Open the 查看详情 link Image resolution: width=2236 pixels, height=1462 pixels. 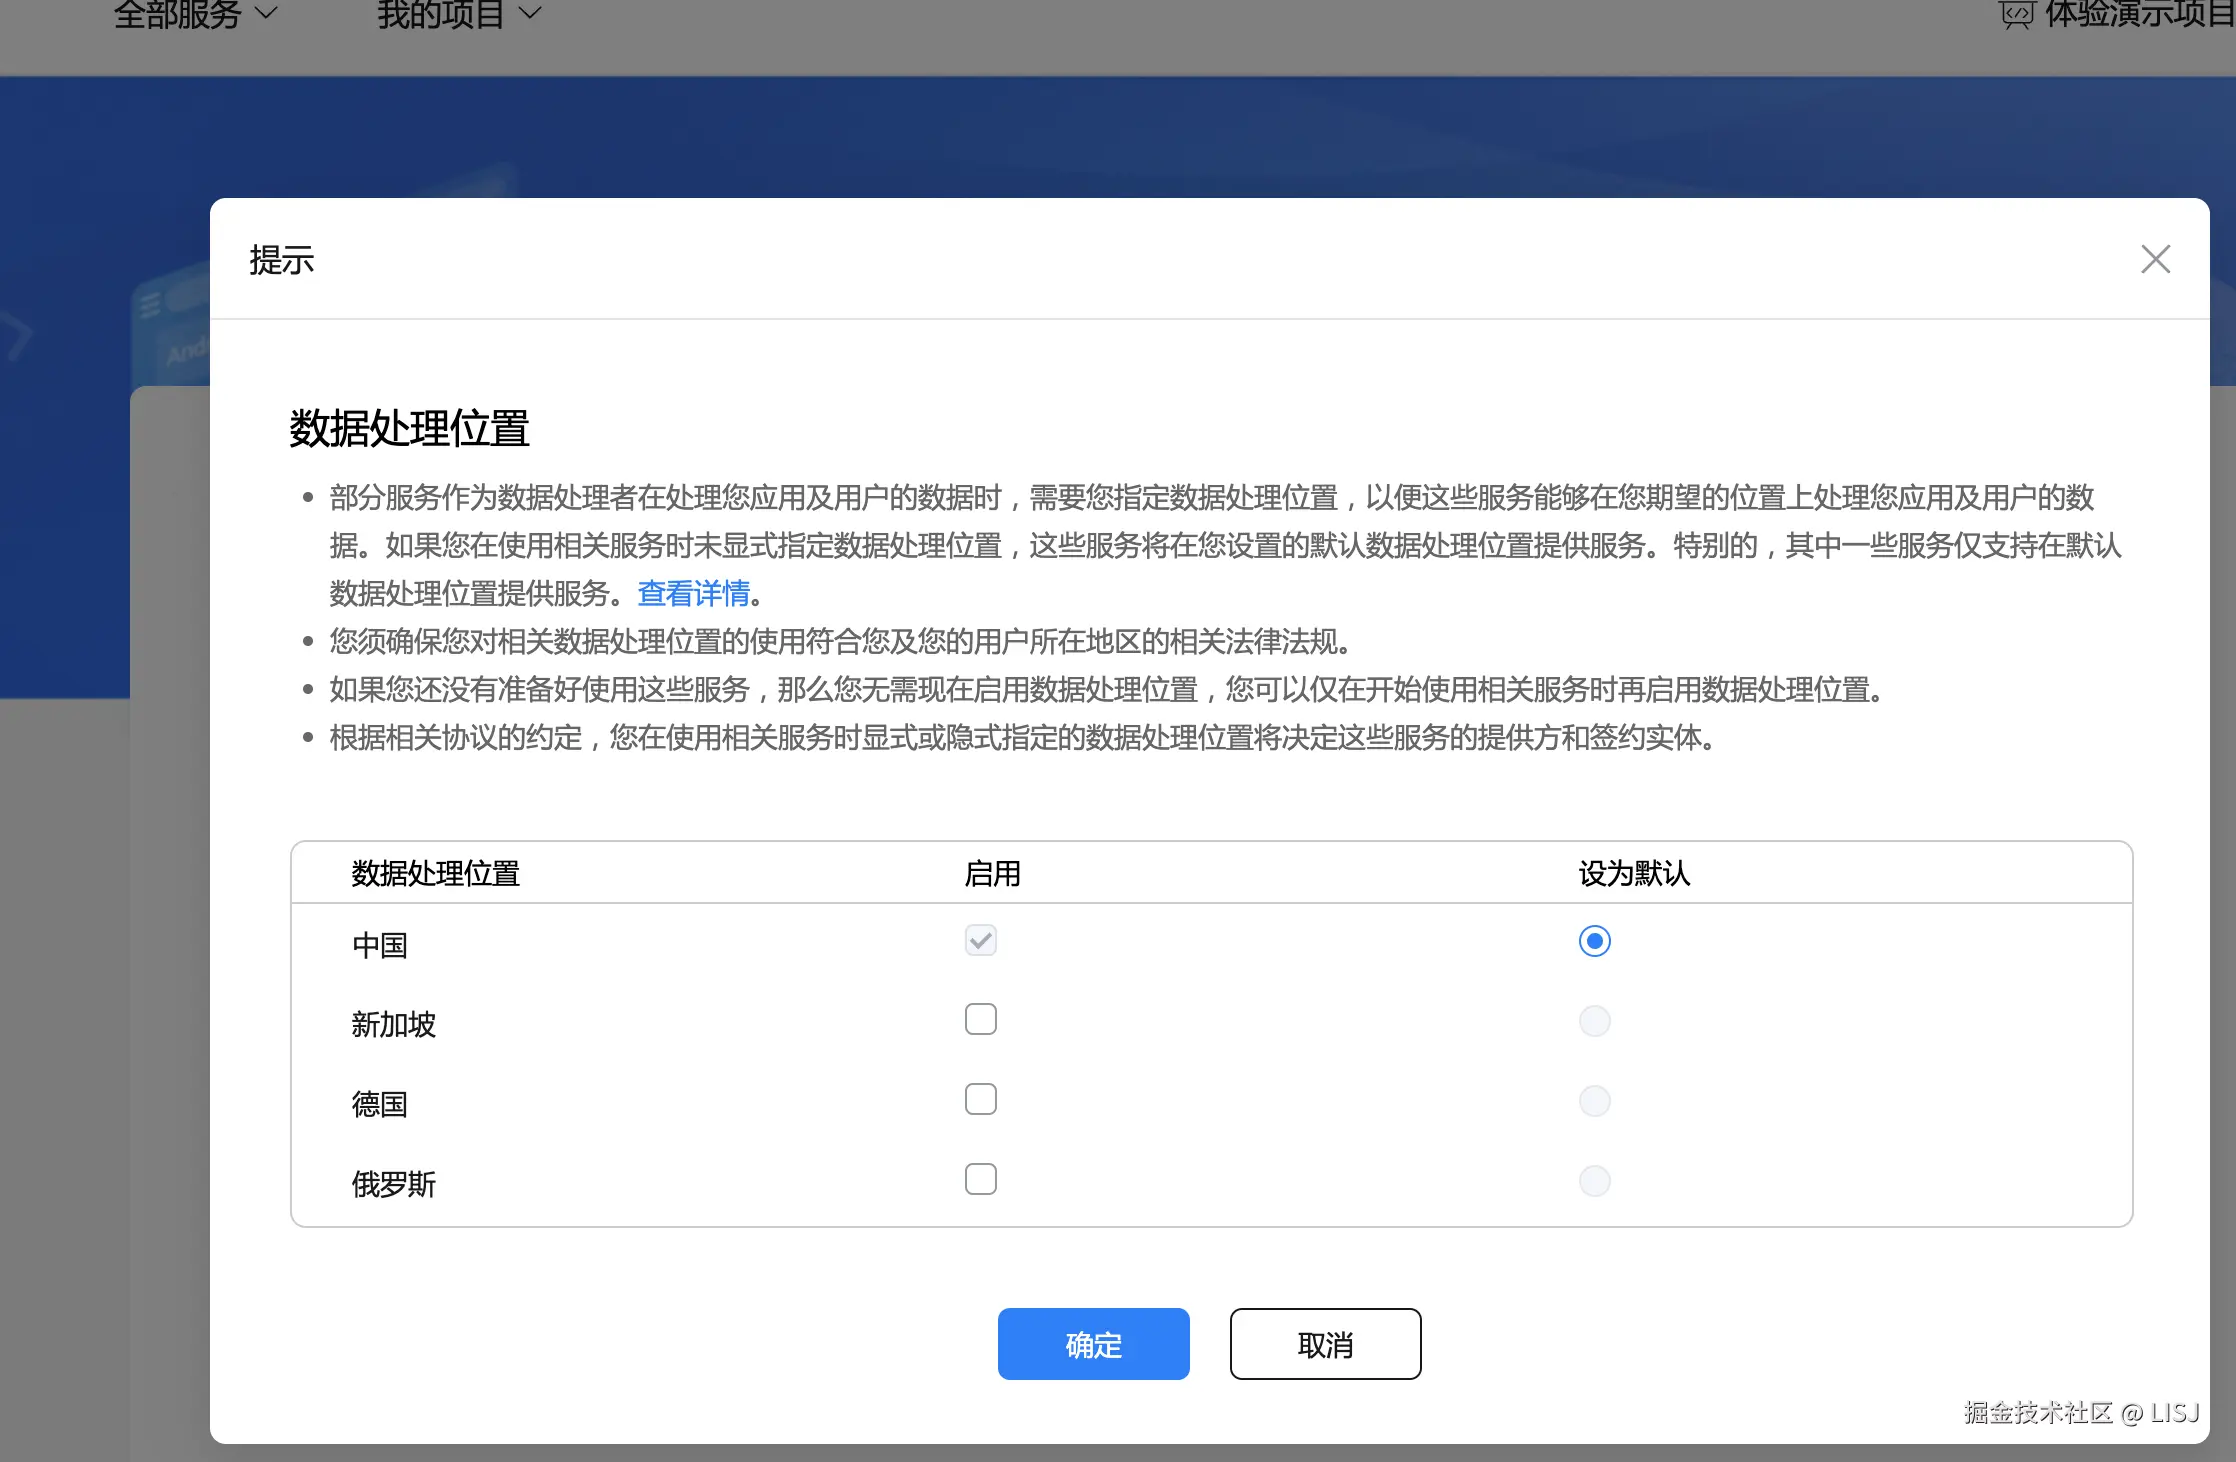click(x=693, y=593)
